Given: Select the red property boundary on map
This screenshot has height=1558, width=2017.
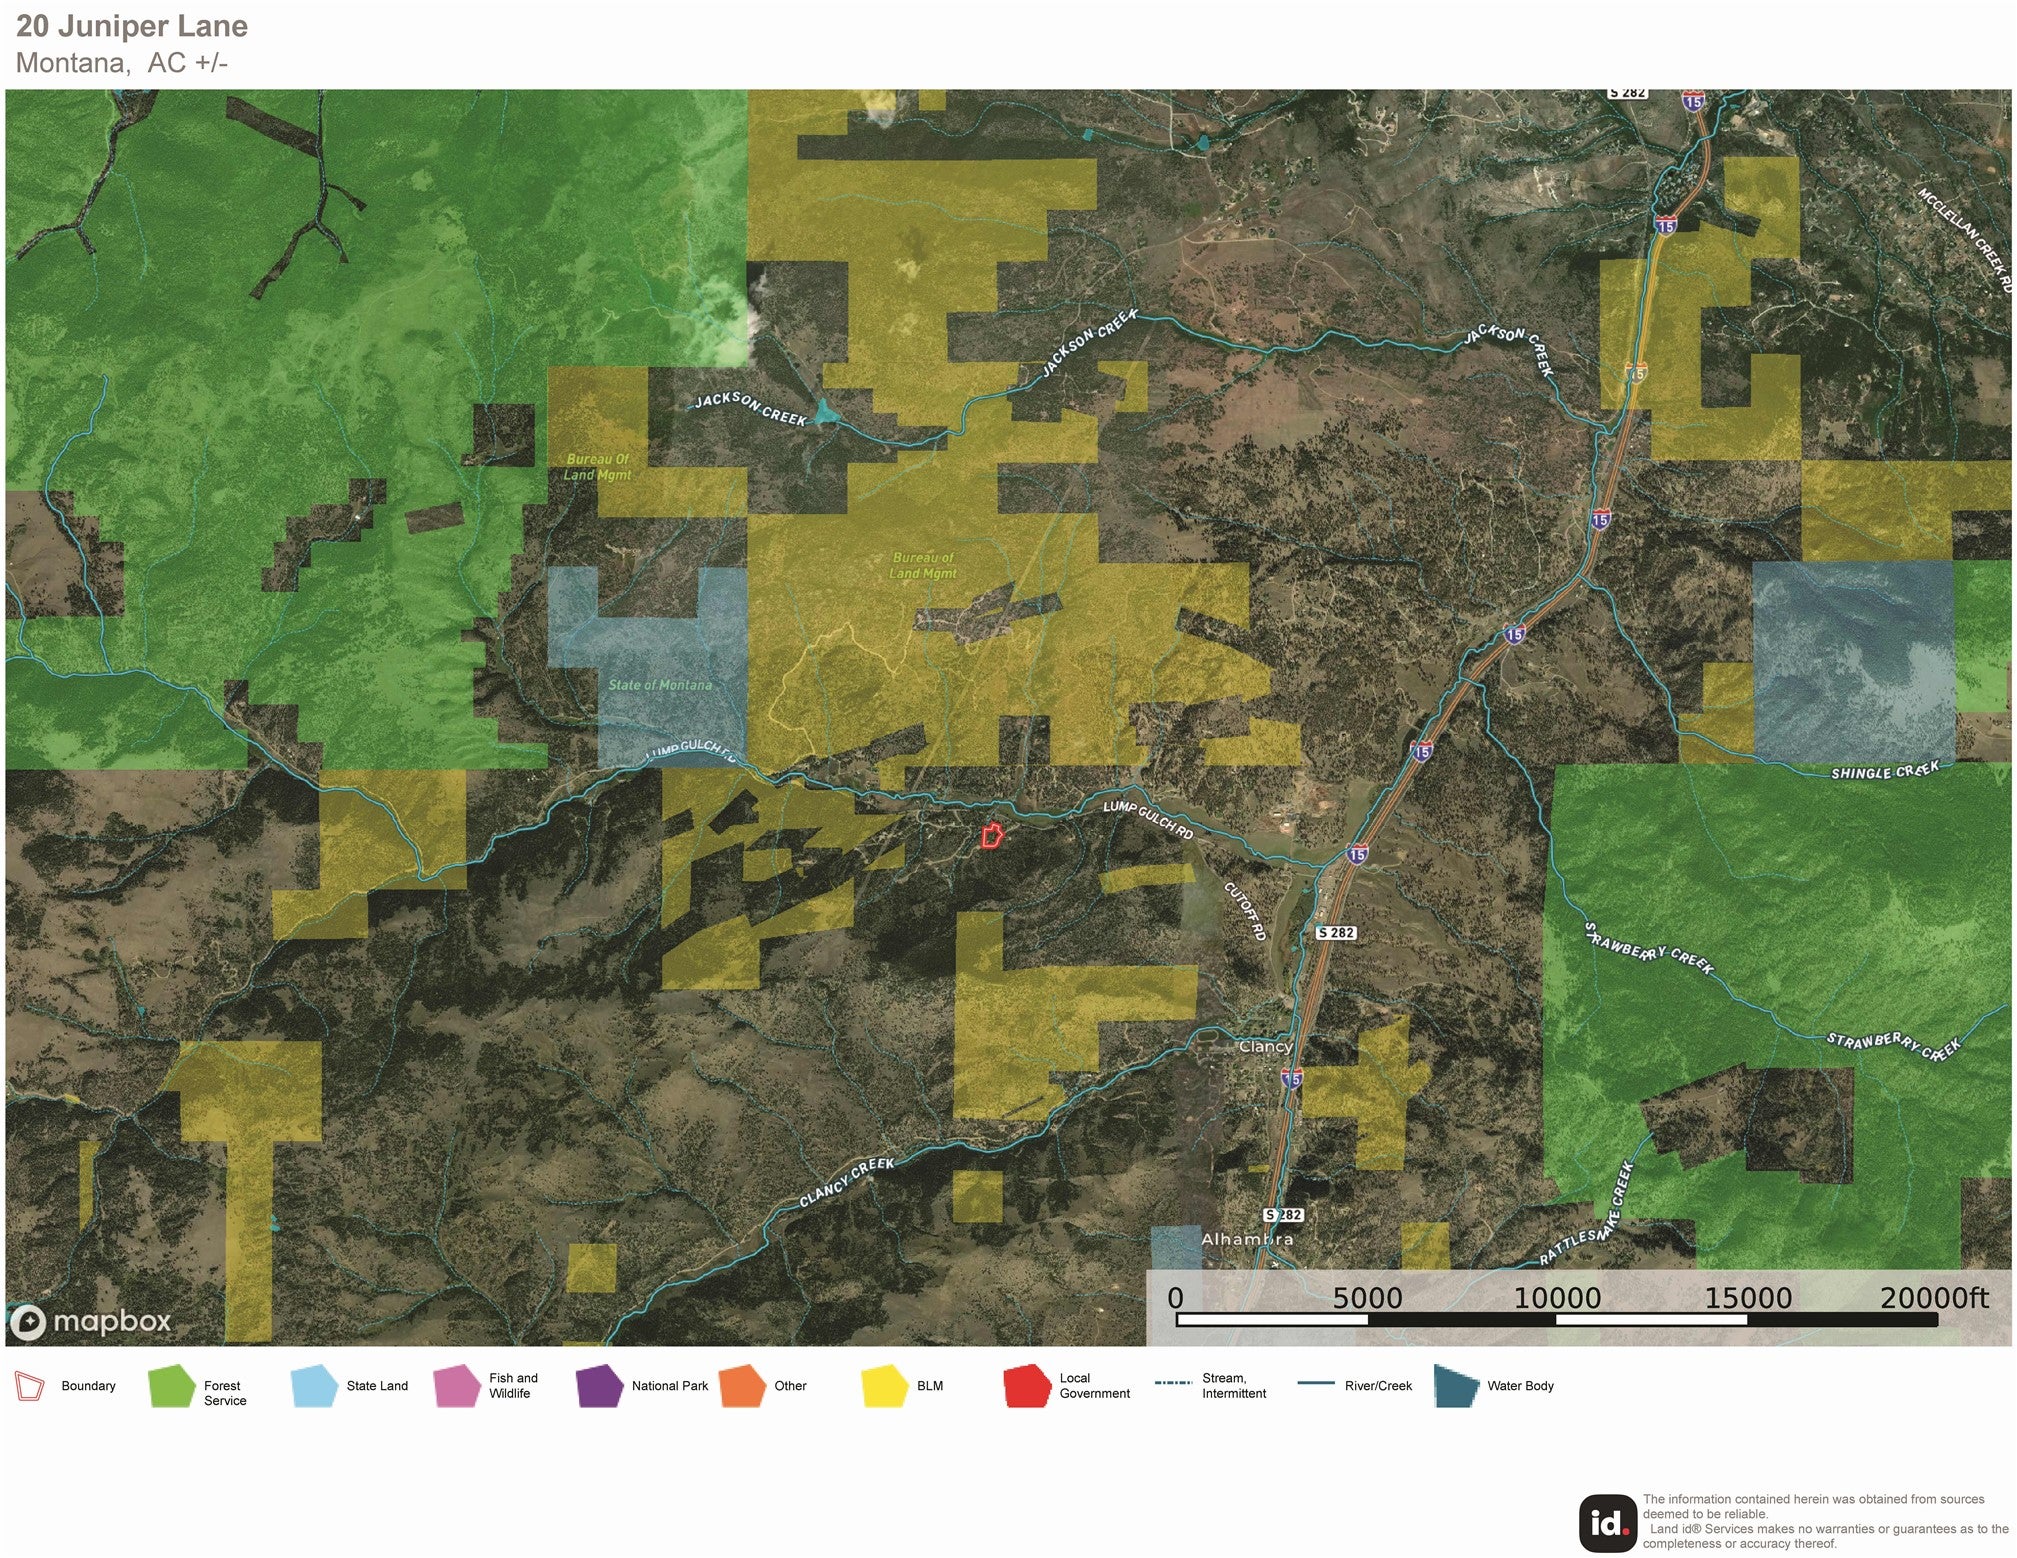Looking at the screenshot, I should point(991,835).
